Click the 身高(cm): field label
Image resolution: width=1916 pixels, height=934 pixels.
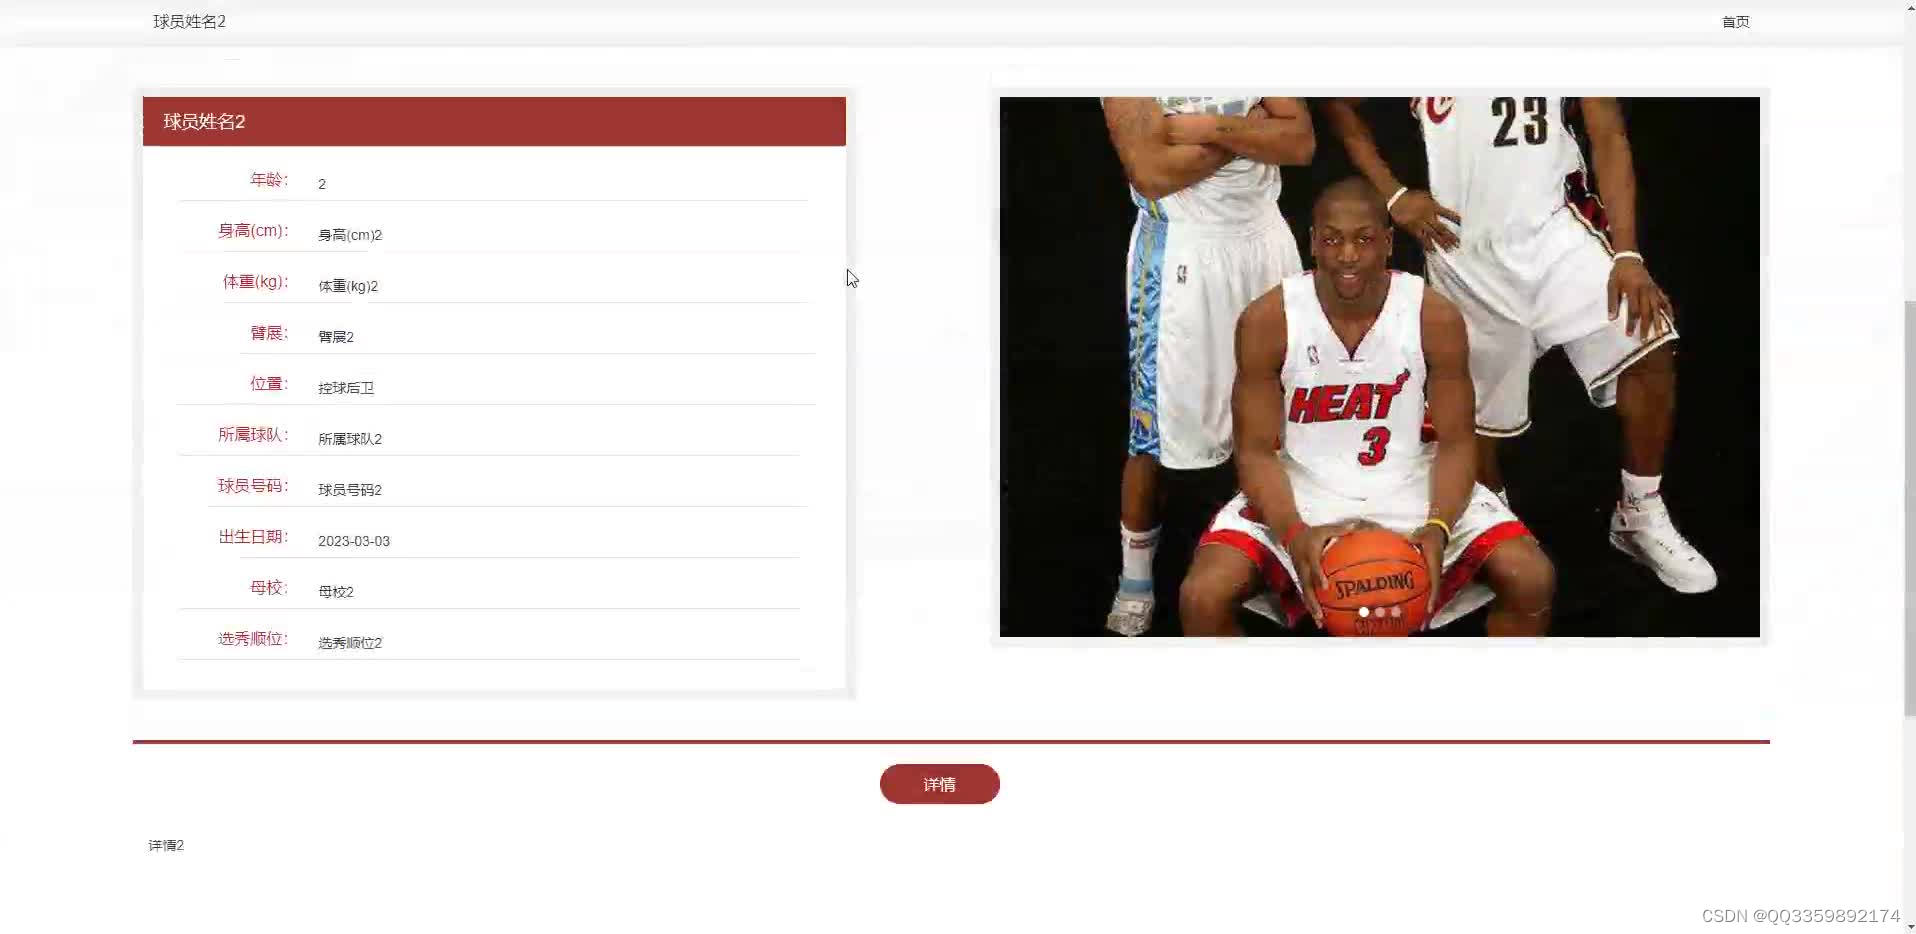(x=253, y=231)
